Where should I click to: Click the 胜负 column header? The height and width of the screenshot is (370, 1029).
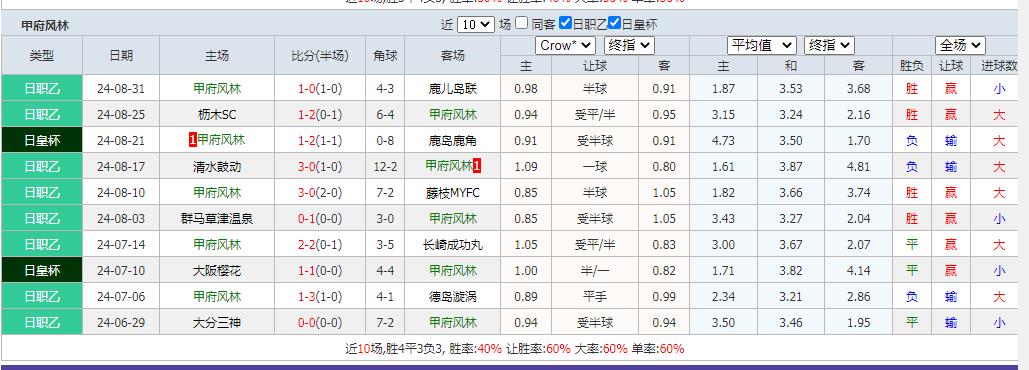(x=912, y=66)
